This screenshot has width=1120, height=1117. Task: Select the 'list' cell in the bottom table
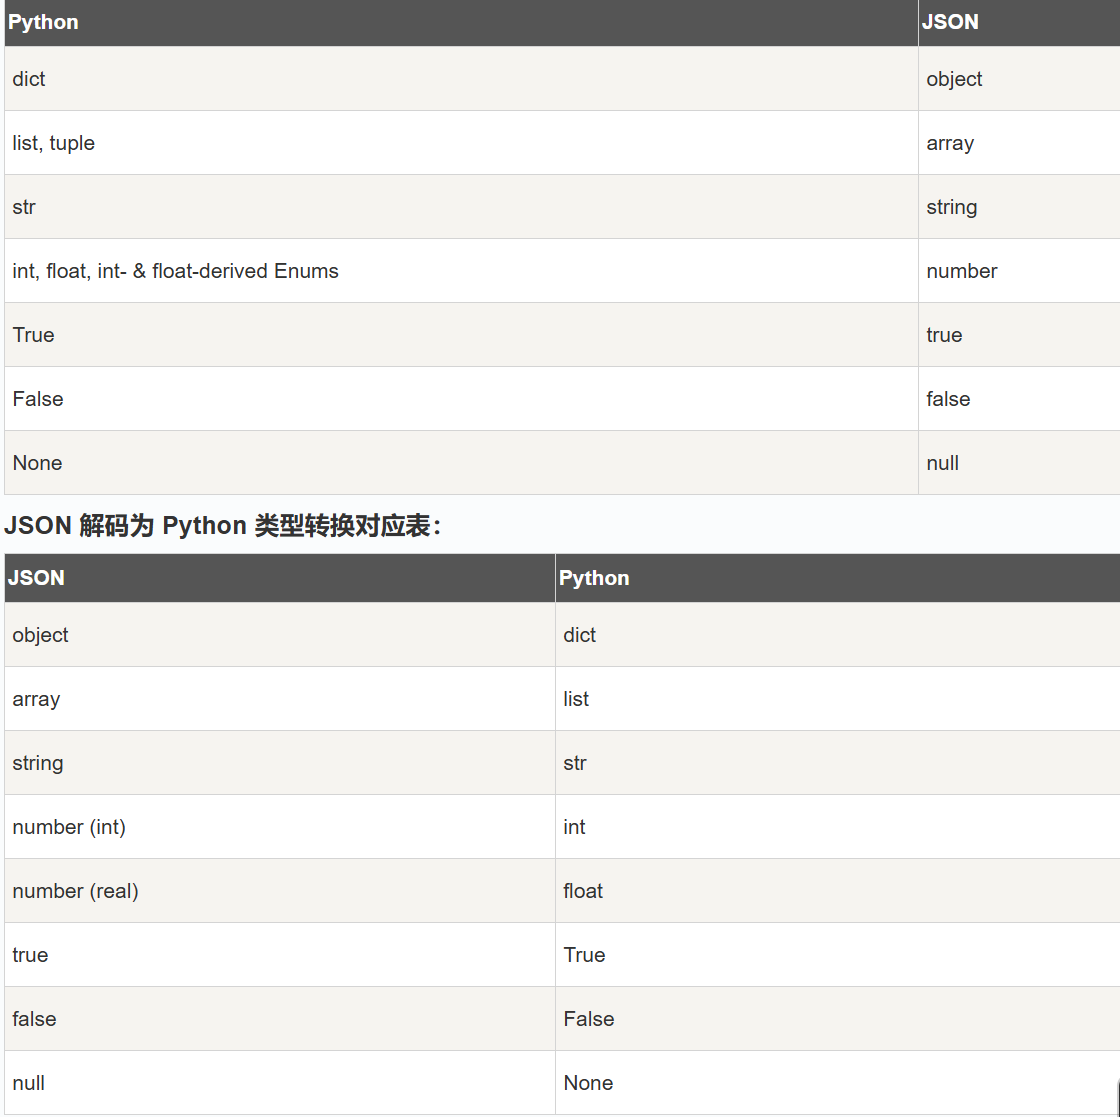click(576, 699)
